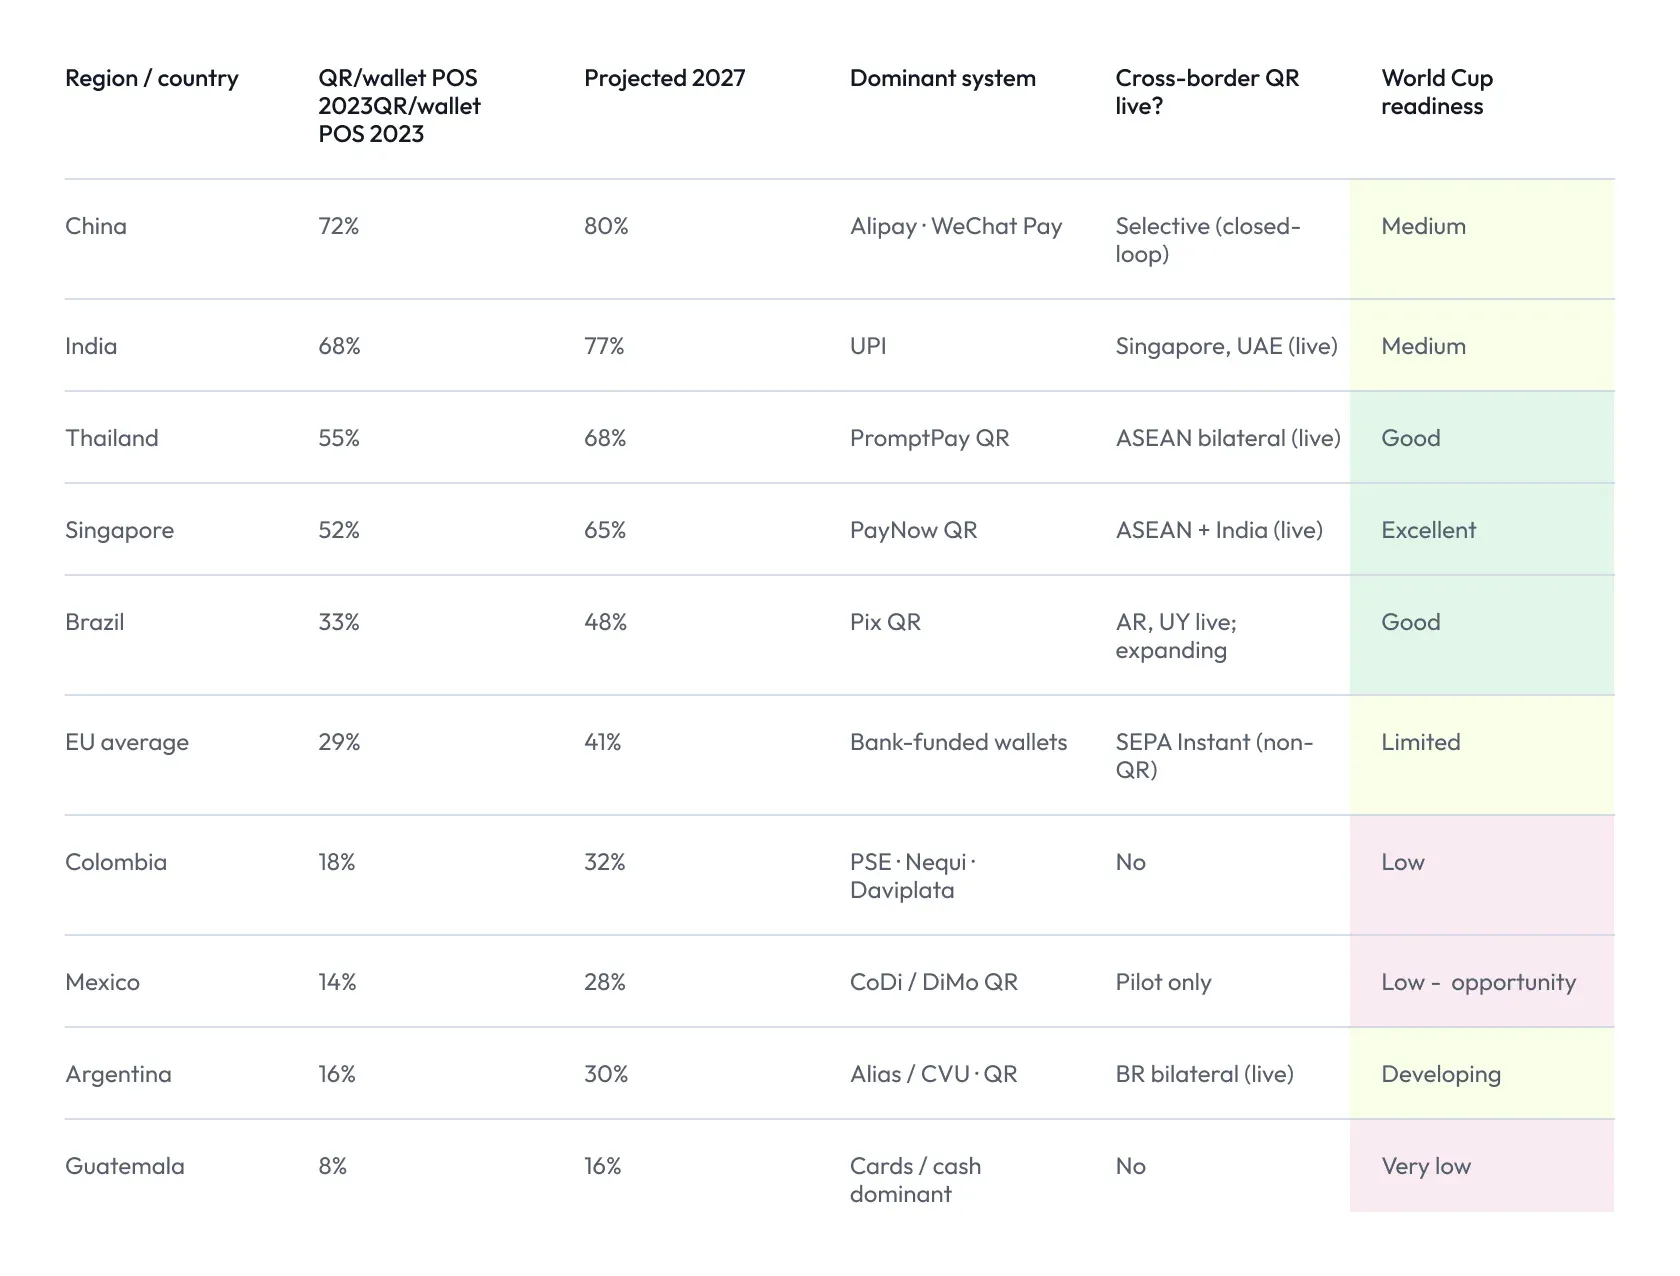Click the "Dominant system" header
The width and height of the screenshot is (1680, 1276).
tap(943, 78)
